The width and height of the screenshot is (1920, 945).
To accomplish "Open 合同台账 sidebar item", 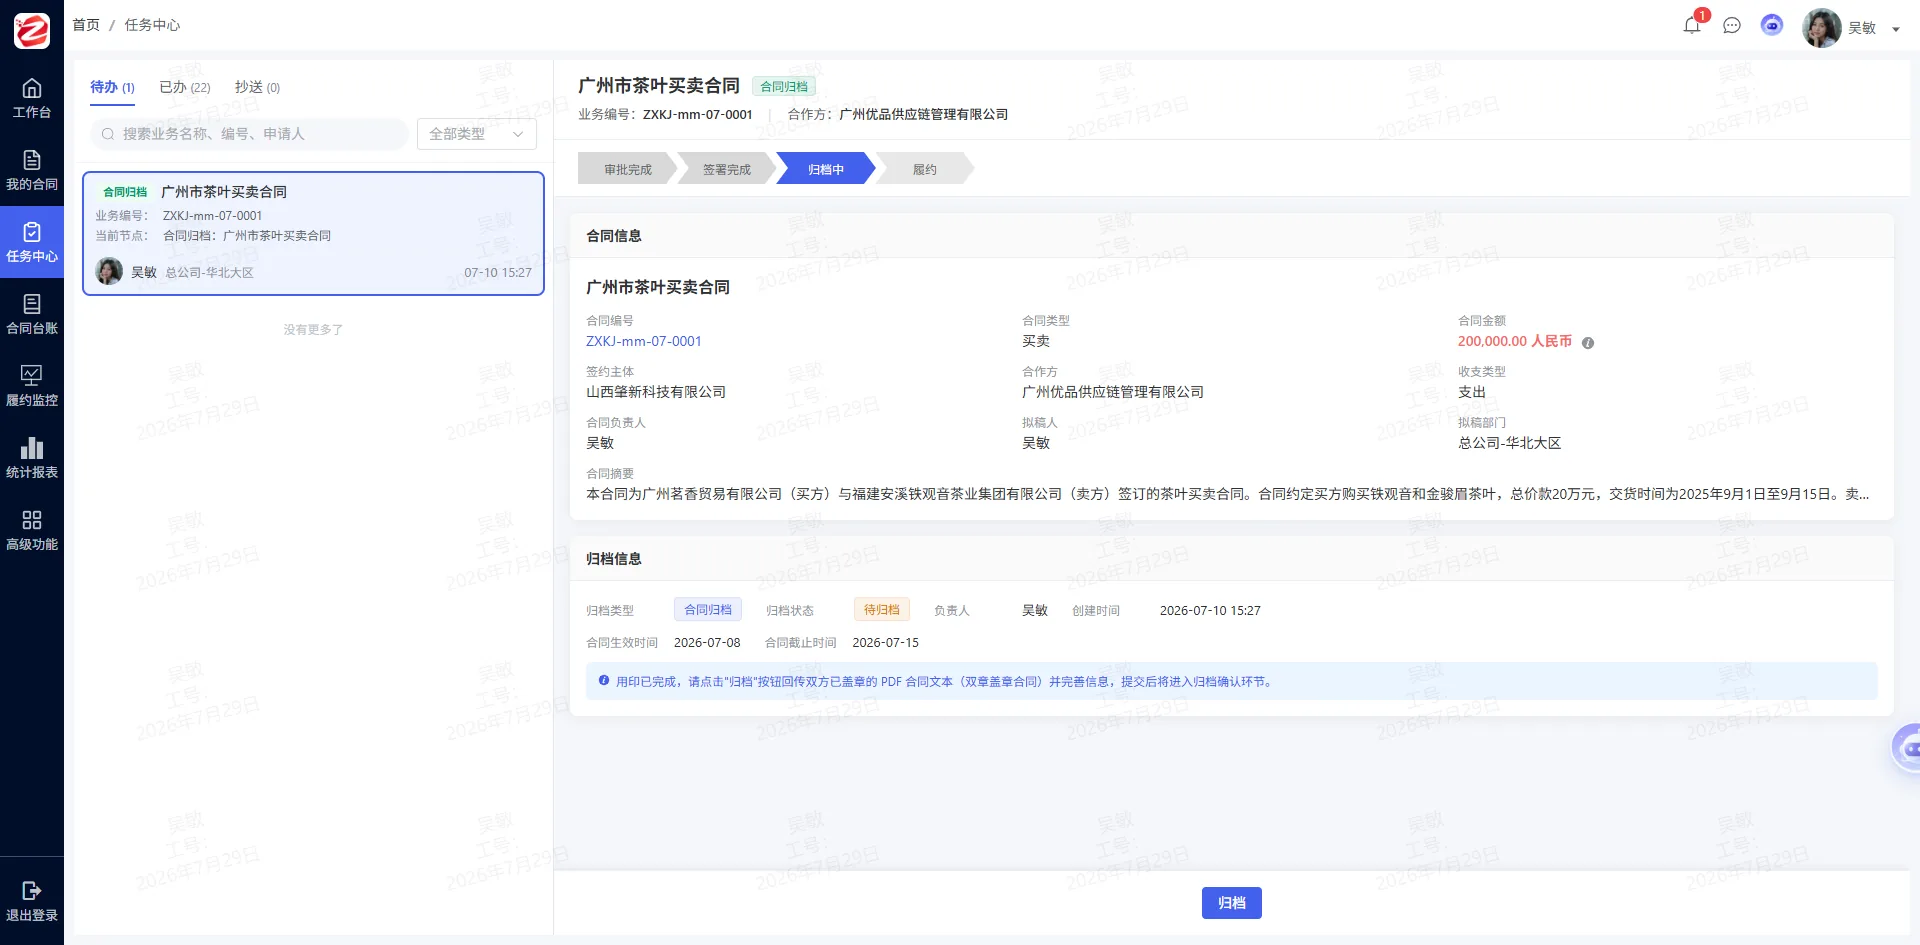I will (32, 314).
